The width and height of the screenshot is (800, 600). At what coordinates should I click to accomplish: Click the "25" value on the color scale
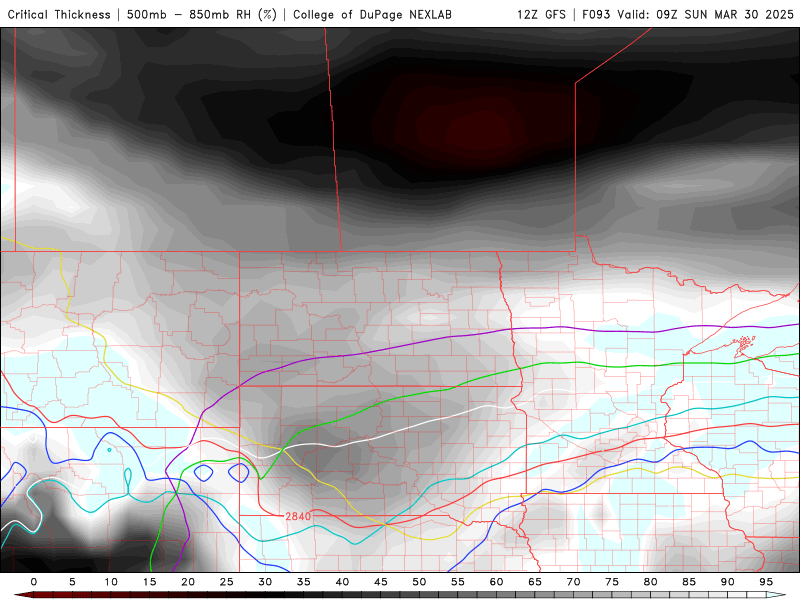(227, 582)
